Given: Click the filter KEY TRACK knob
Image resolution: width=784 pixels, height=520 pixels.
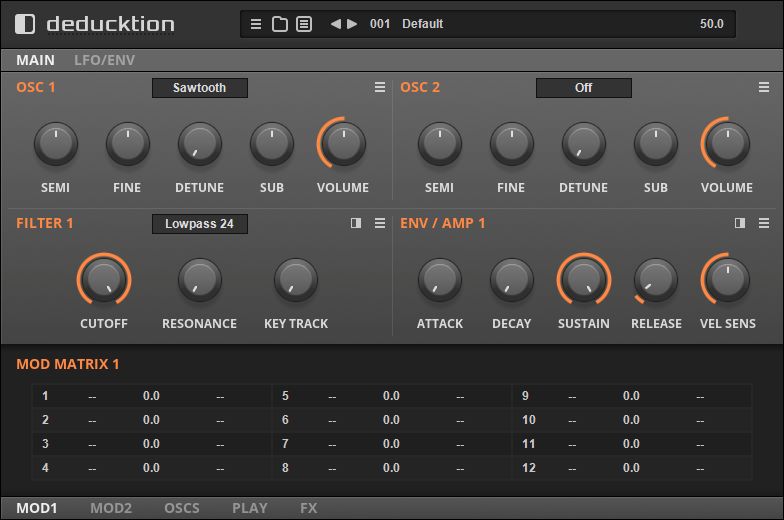Looking at the screenshot, I should click(x=296, y=280).
